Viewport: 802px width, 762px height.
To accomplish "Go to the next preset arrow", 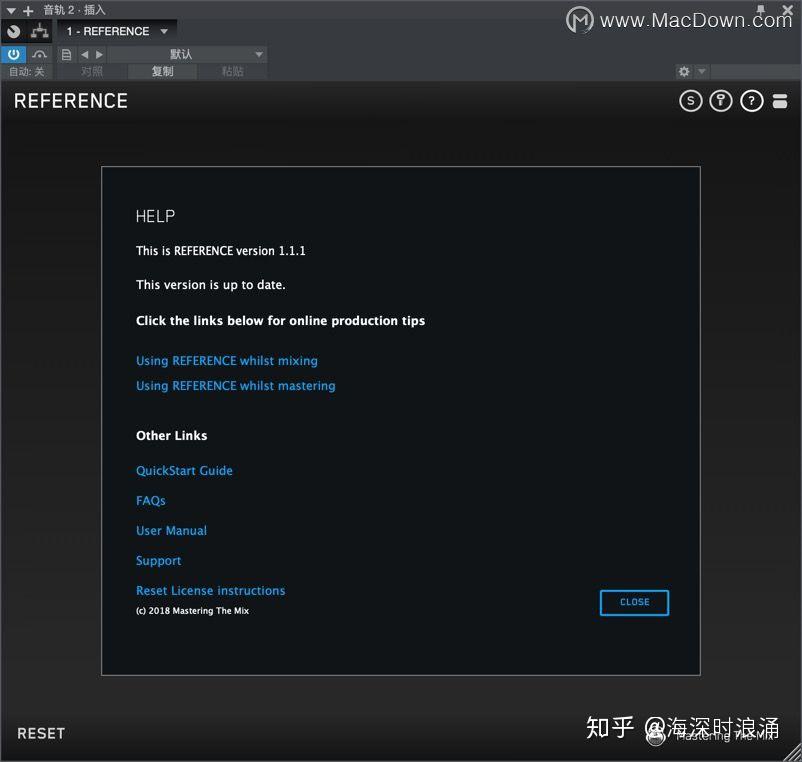I will 99,54.
